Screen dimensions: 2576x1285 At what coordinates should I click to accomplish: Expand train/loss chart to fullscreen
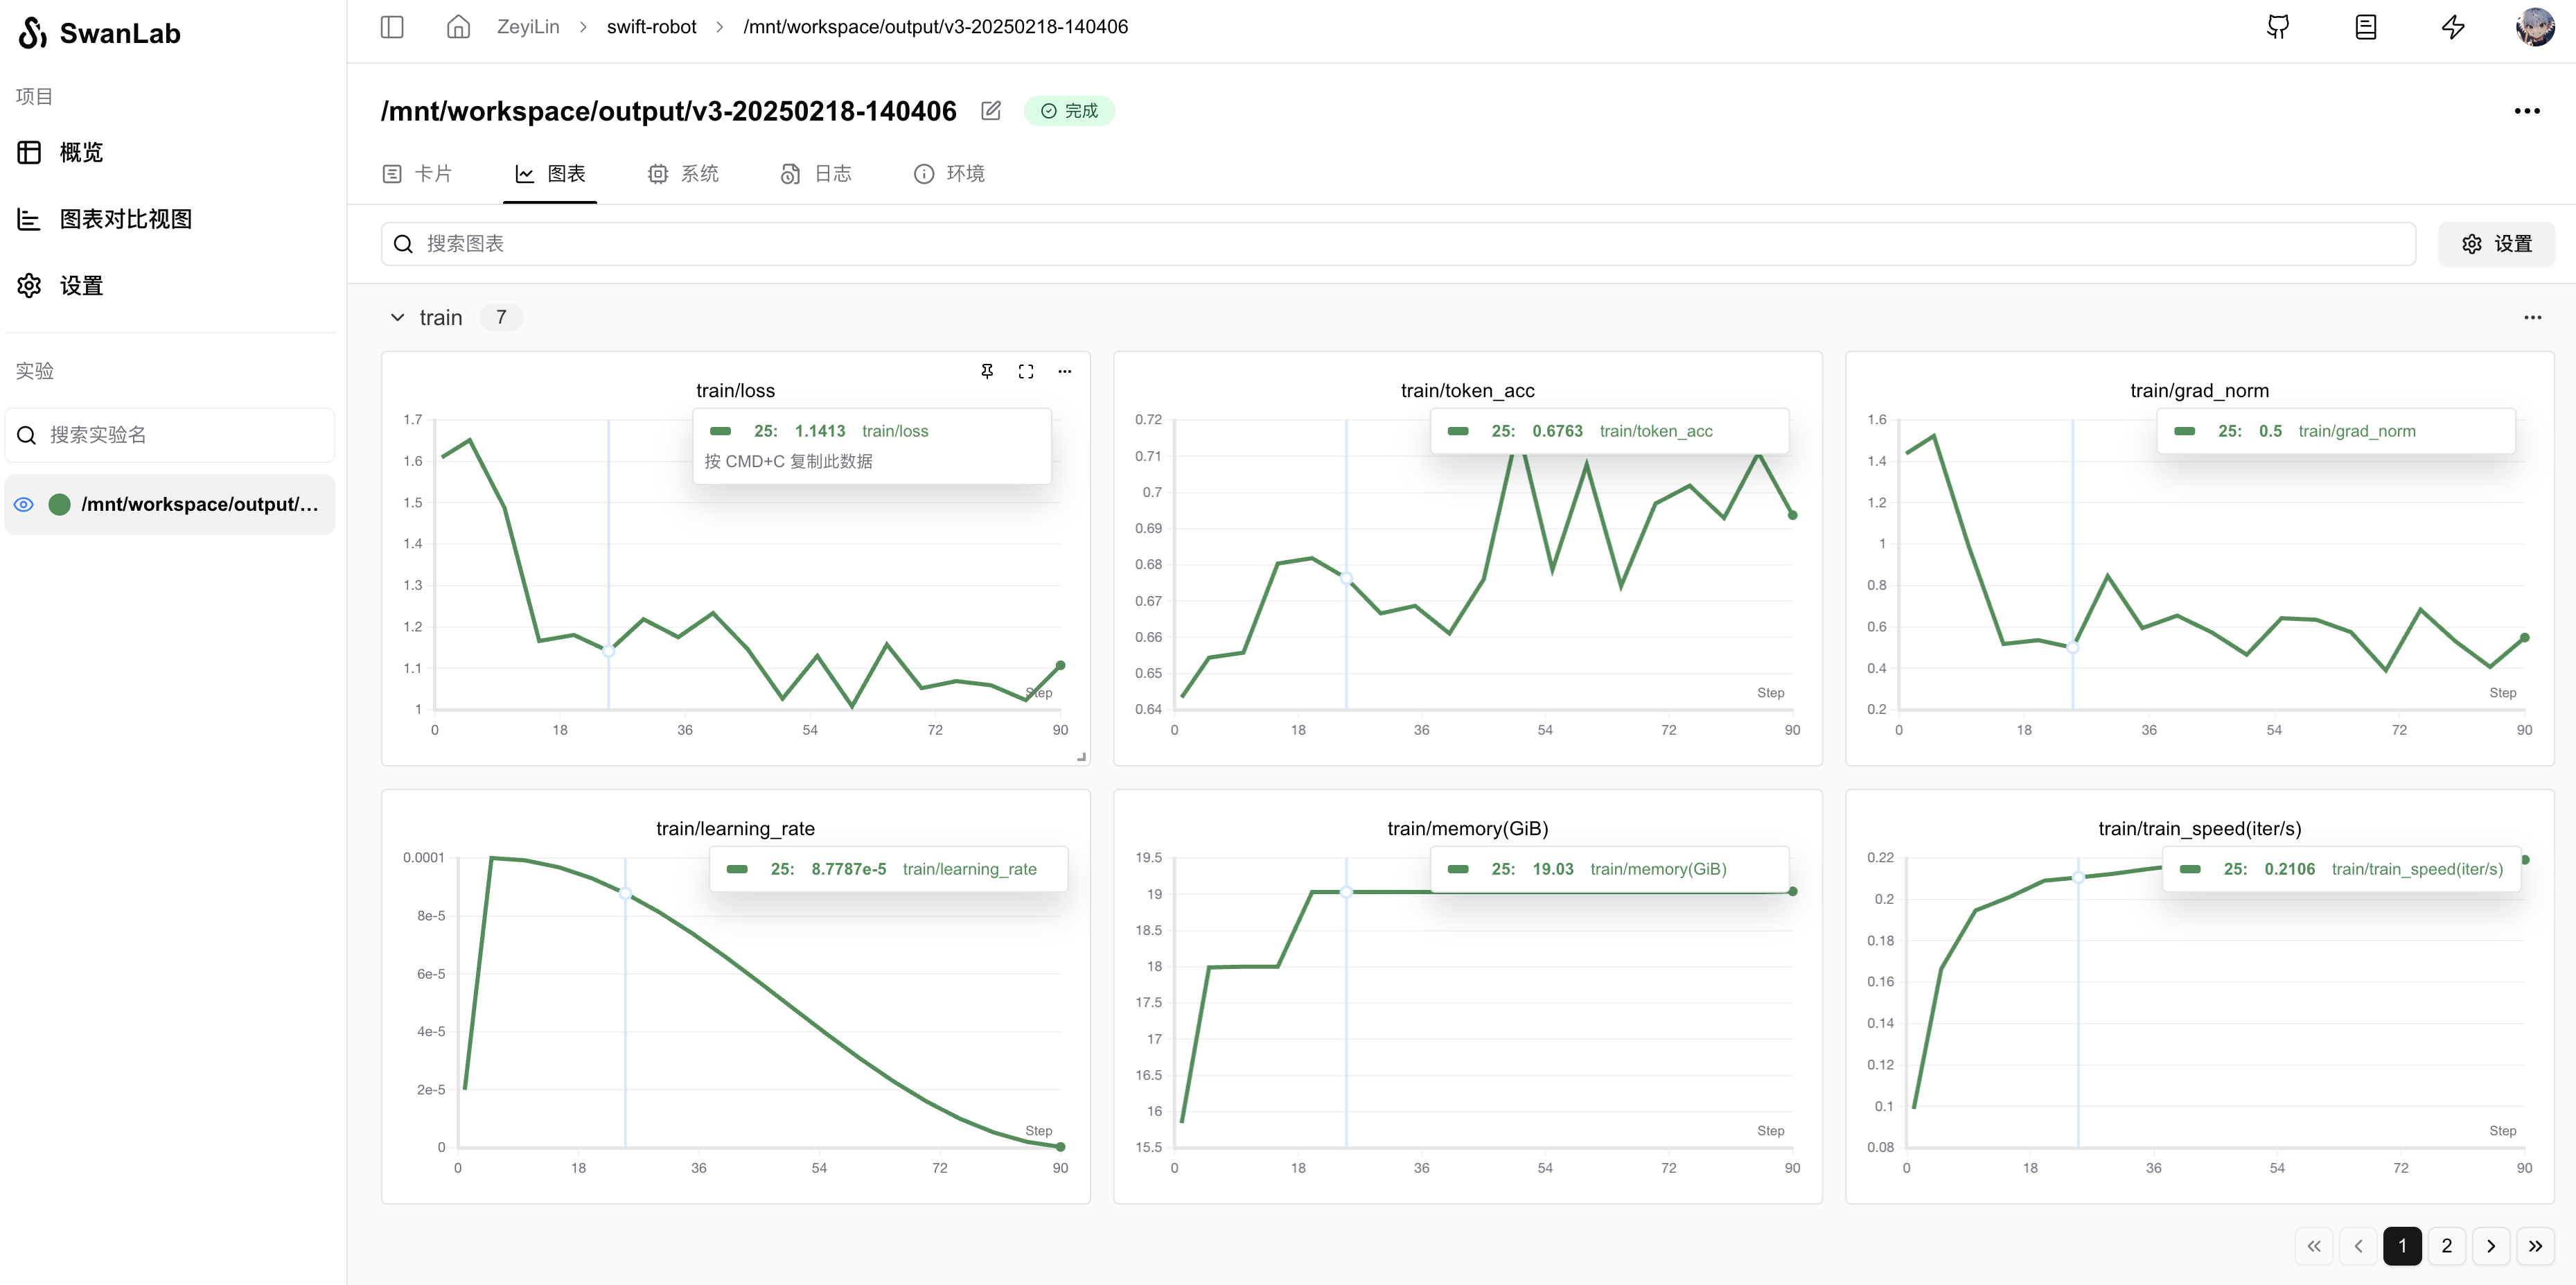[x=1025, y=371]
